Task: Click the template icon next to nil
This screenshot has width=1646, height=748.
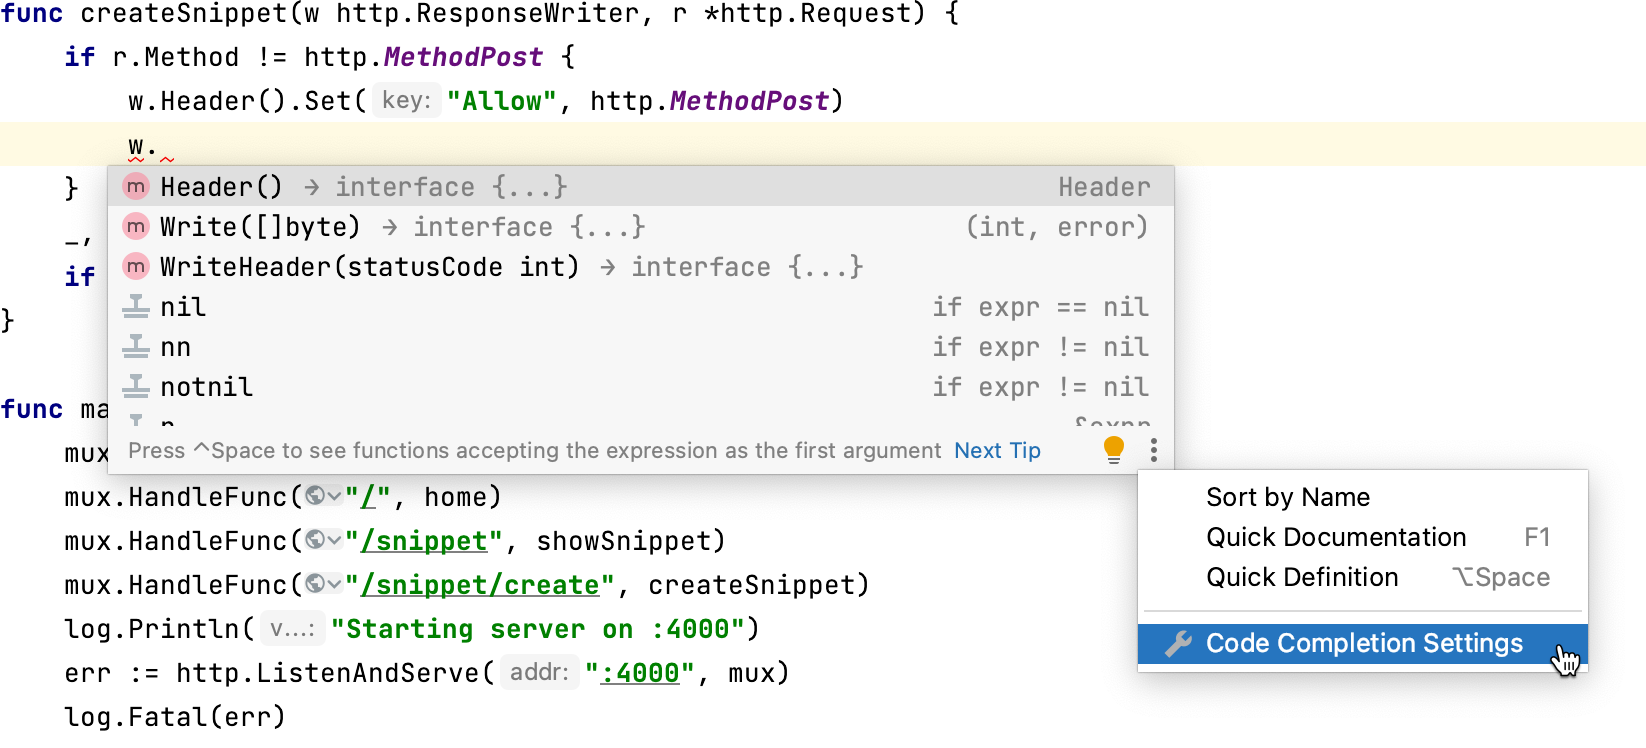Action: point(136,307)
